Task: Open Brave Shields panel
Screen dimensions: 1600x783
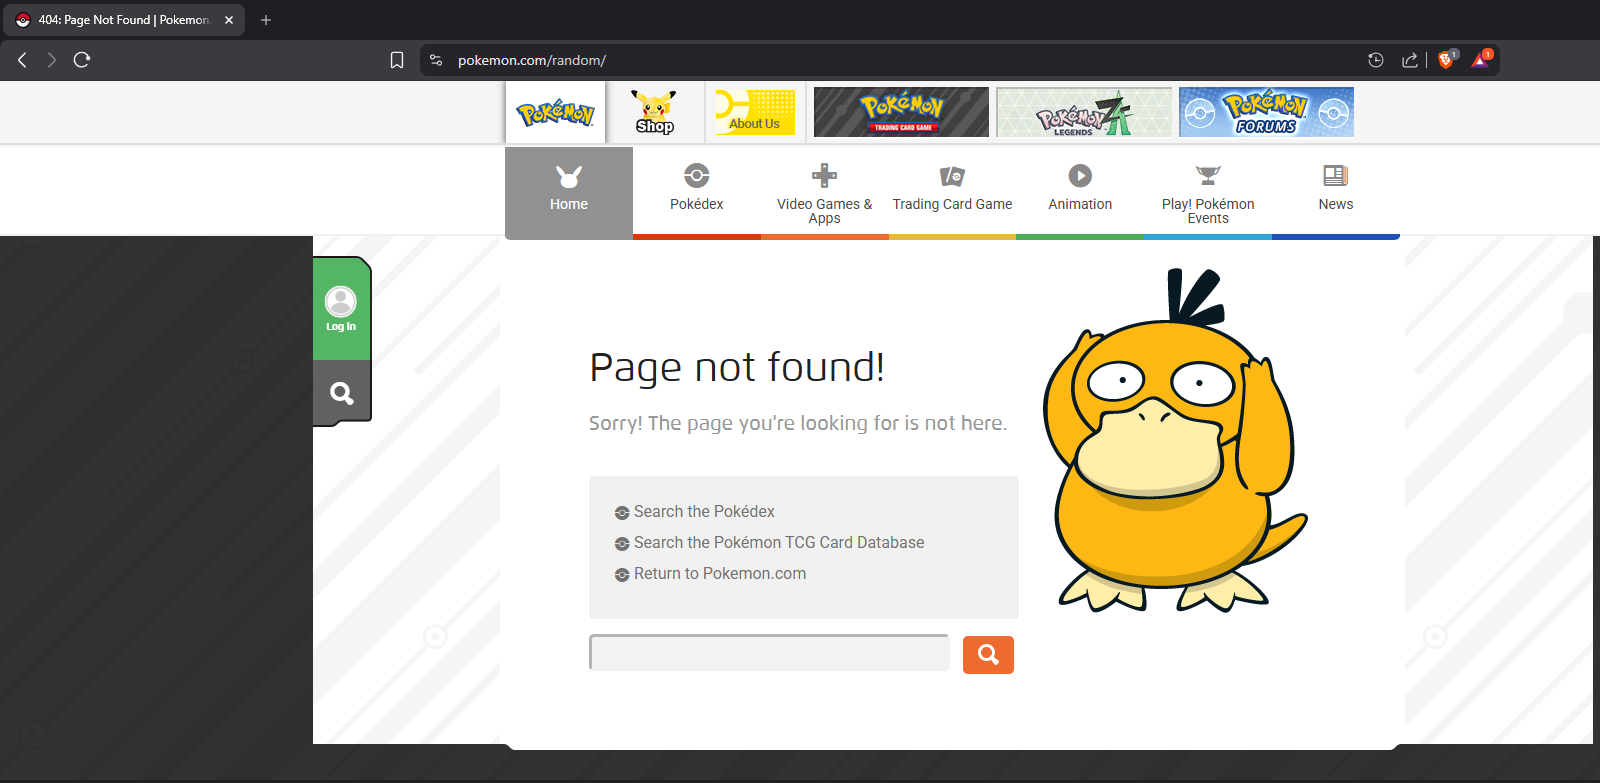Action: click(1446, 60)
